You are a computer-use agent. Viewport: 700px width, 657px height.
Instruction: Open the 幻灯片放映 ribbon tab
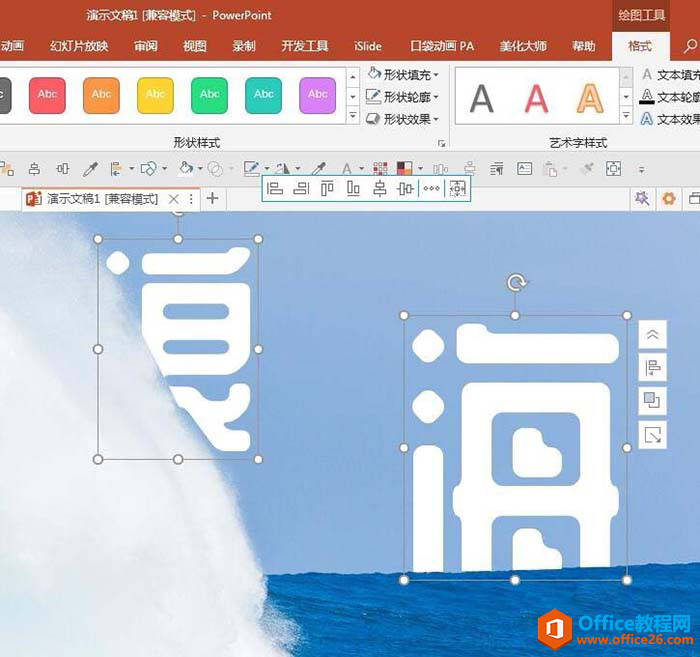pyautogui.click(x=79, y=46)
